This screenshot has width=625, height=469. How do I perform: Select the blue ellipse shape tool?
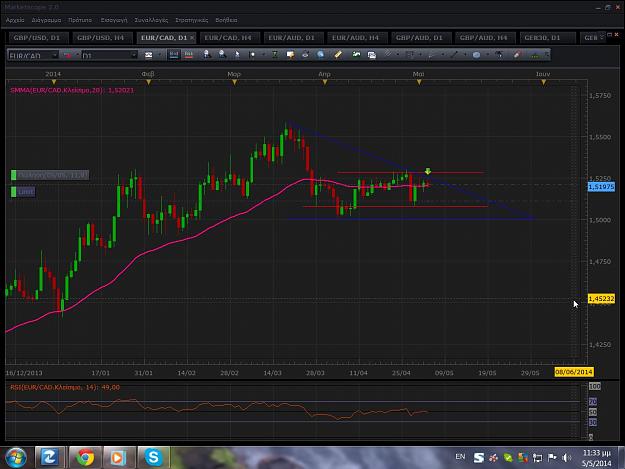[x=476, y=55]
